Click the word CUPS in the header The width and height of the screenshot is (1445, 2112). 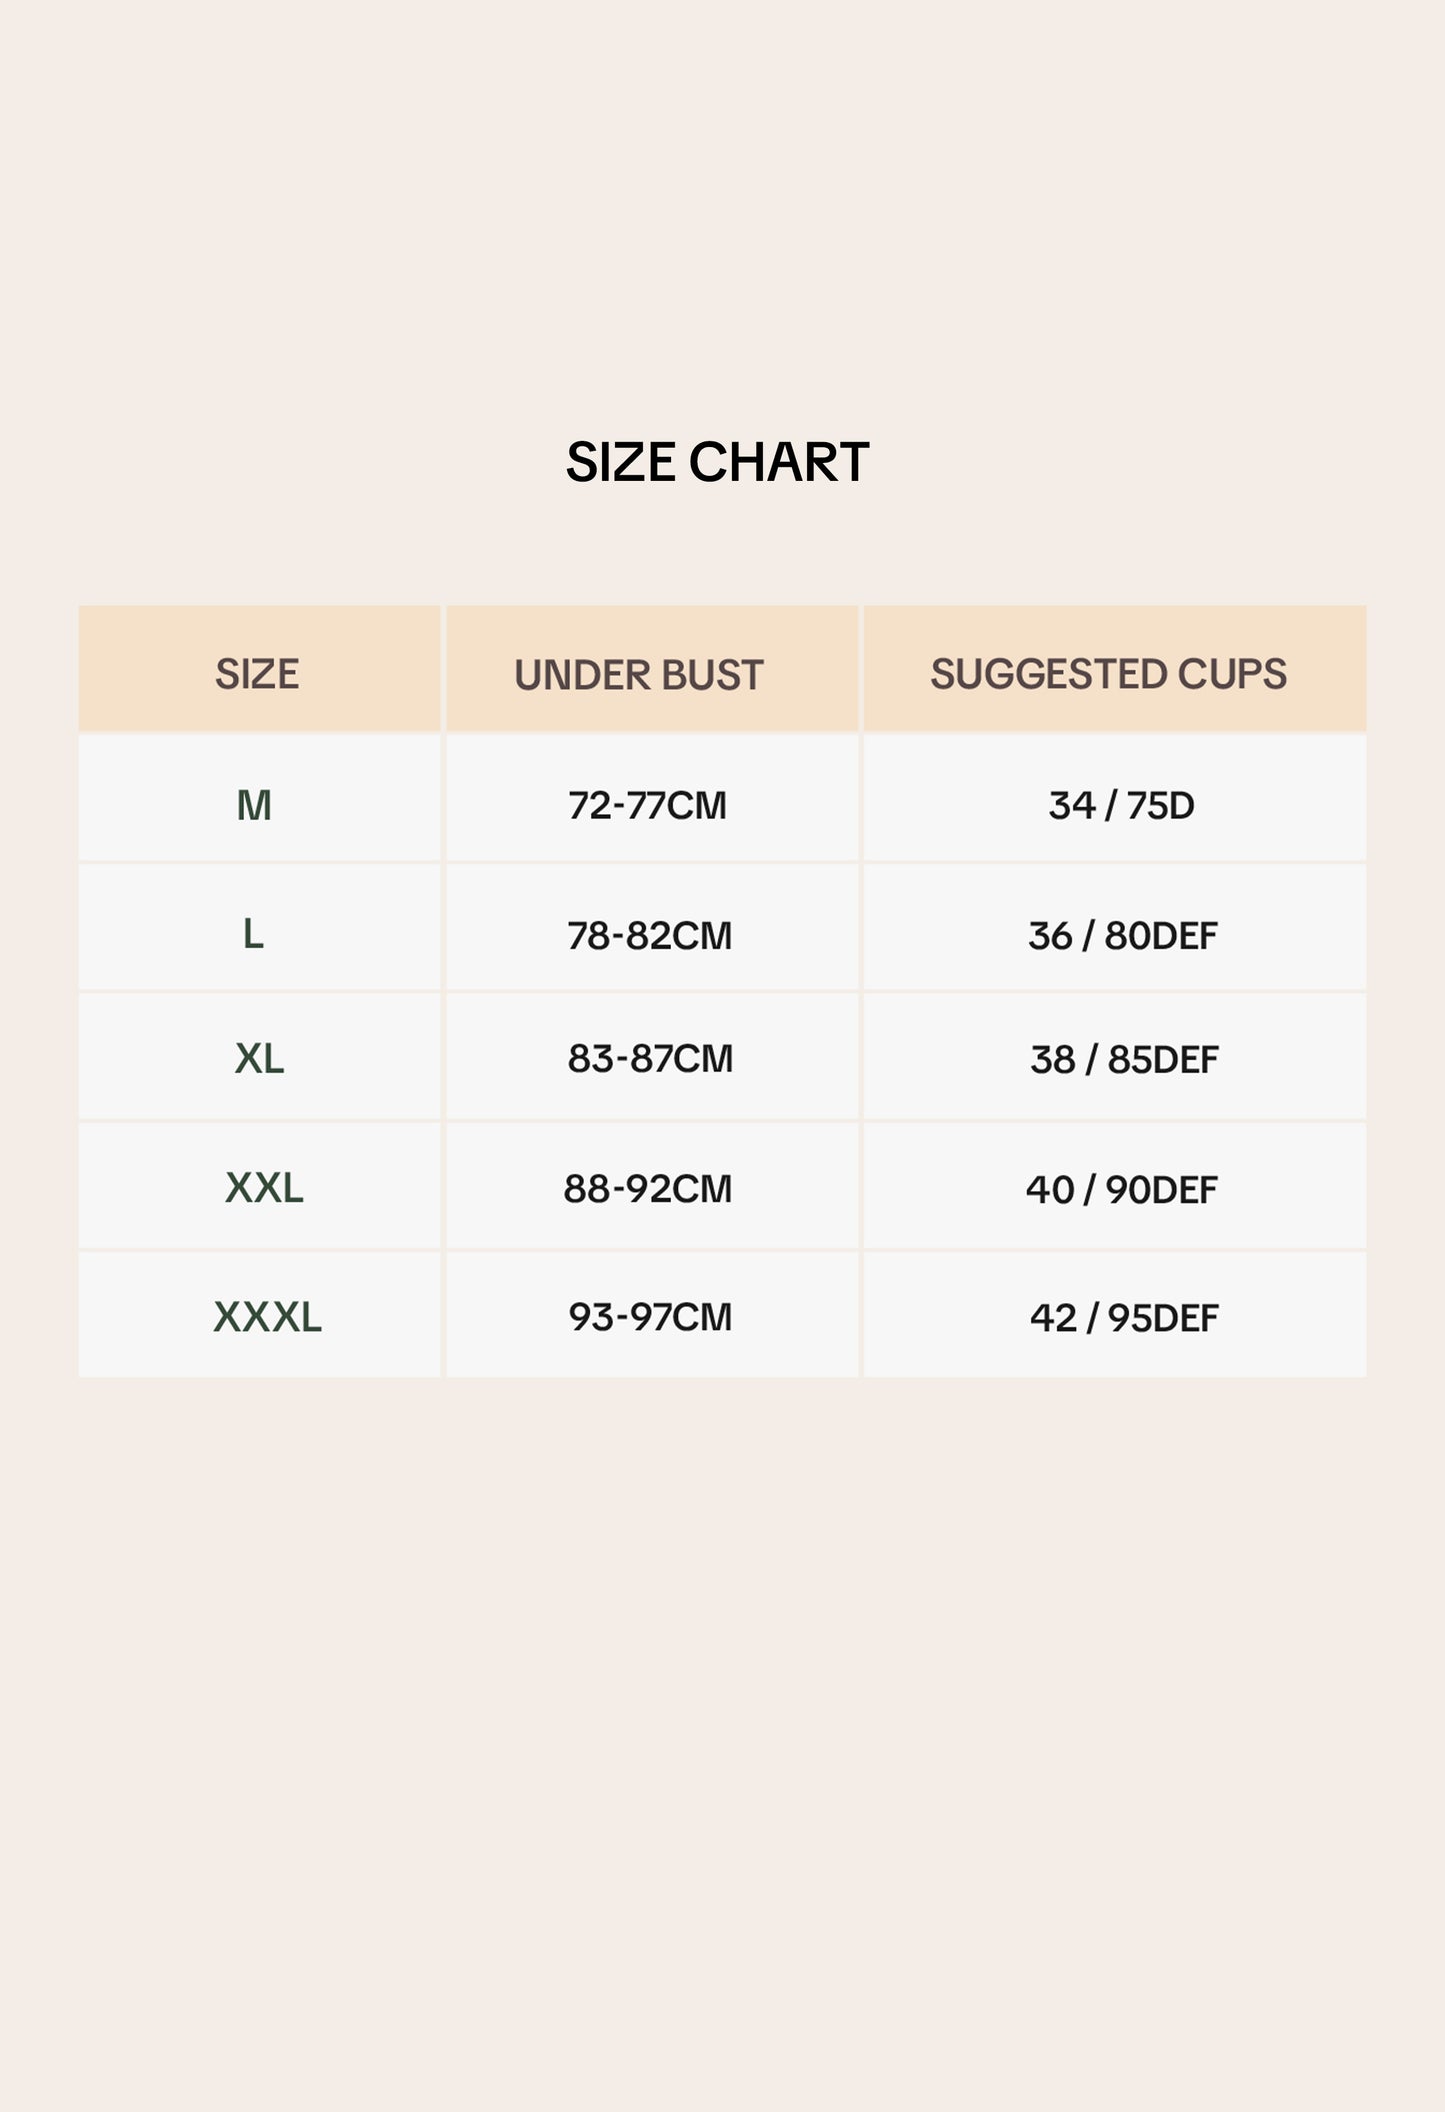tap(1232, 674)
